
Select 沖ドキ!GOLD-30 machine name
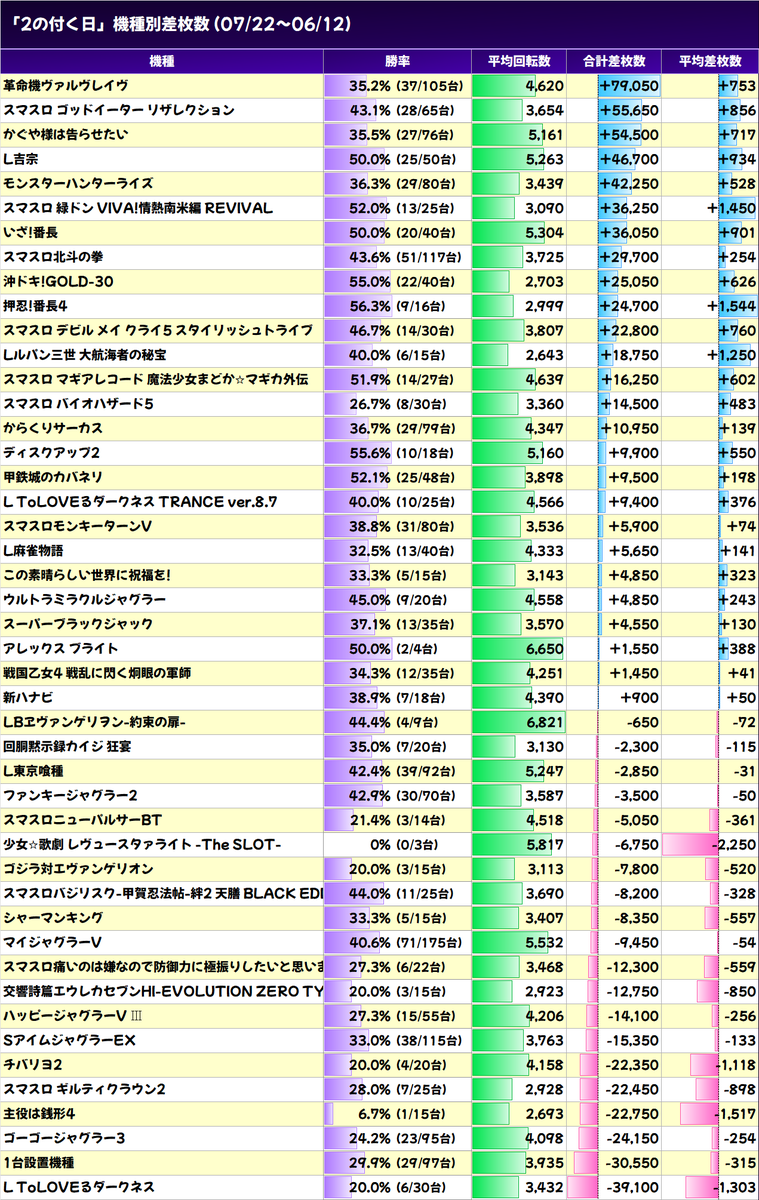(x=58, y=282)
